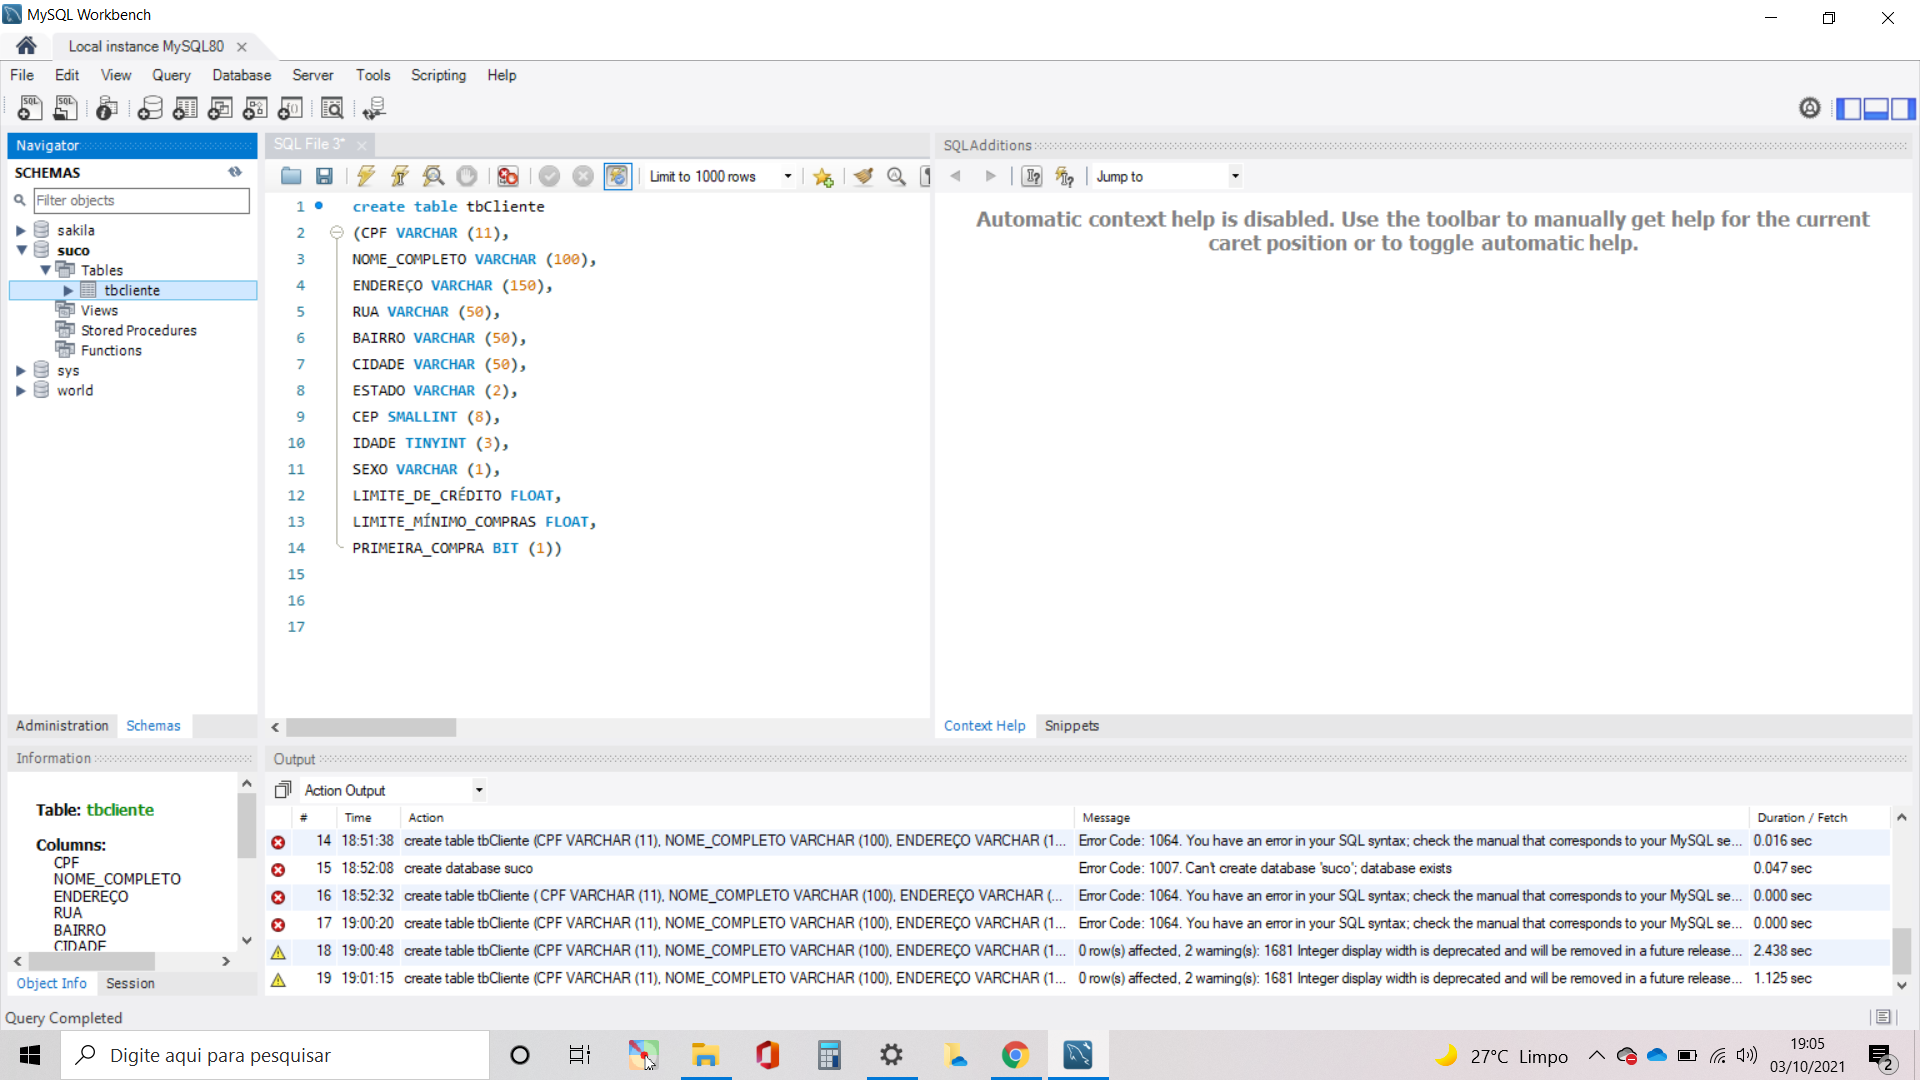Image resolution: width=1920 pixels, height=1080 pixels.
Task: Commit the current transaction
Action: coord(549,176)
